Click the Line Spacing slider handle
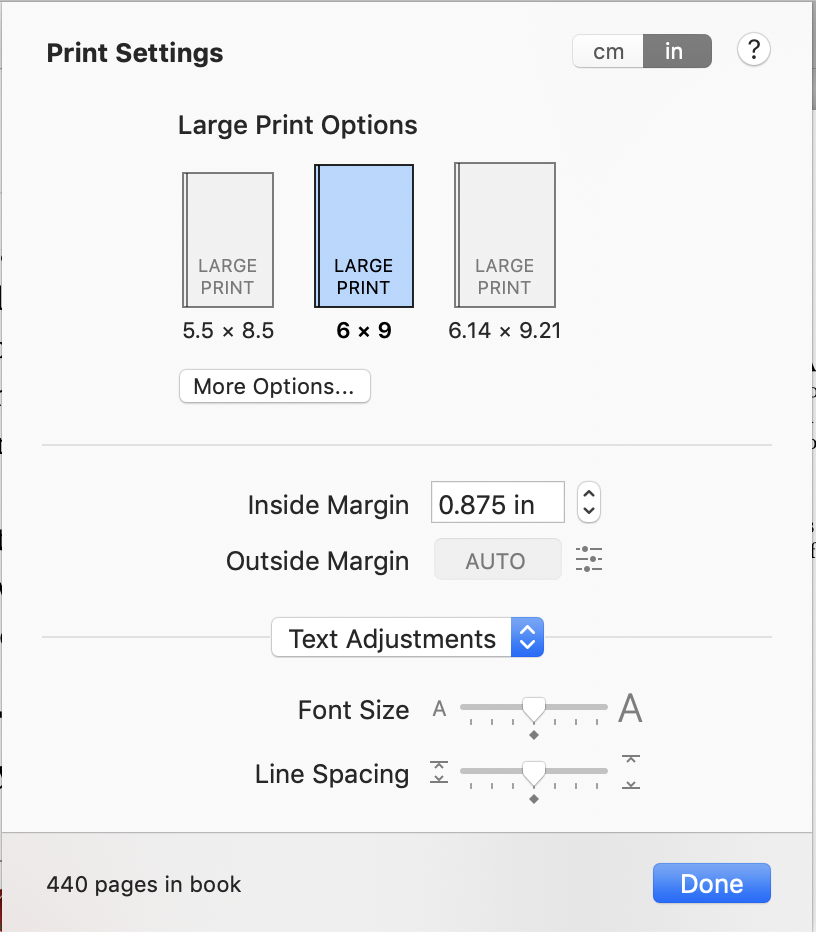Image resolution: width=816 pixels, height=932 pixels. click(534, 772)
